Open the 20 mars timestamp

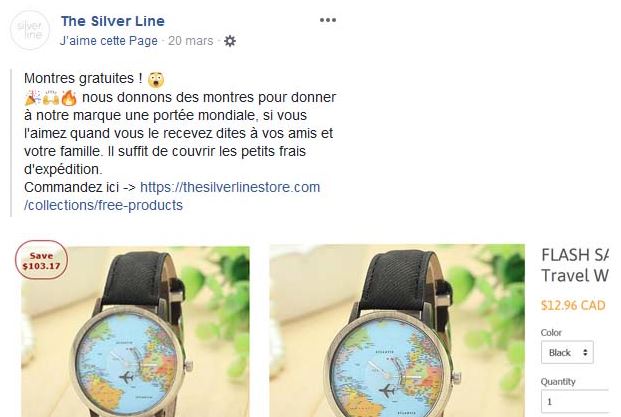[x=190, y=41]
